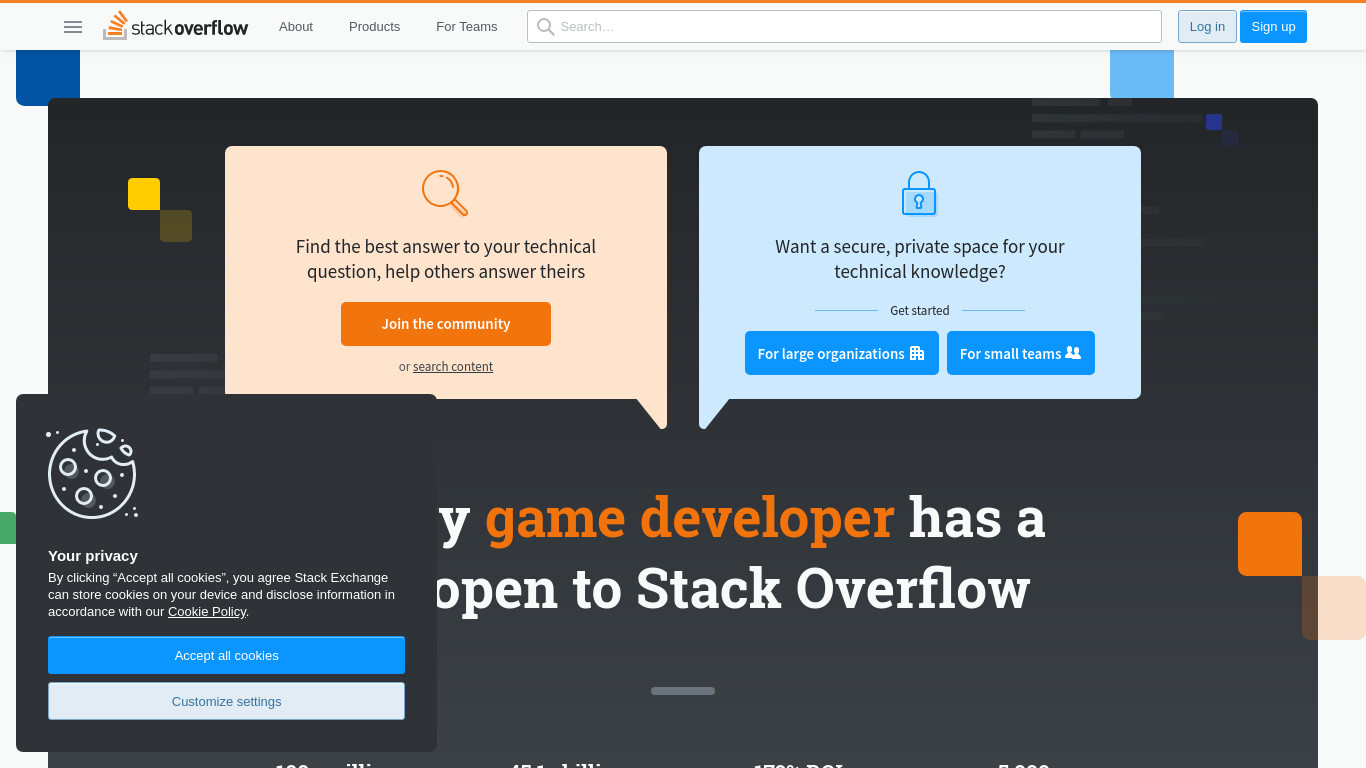
Task: Click the cookie illustration in privacy banner
Action: (92, 474)
